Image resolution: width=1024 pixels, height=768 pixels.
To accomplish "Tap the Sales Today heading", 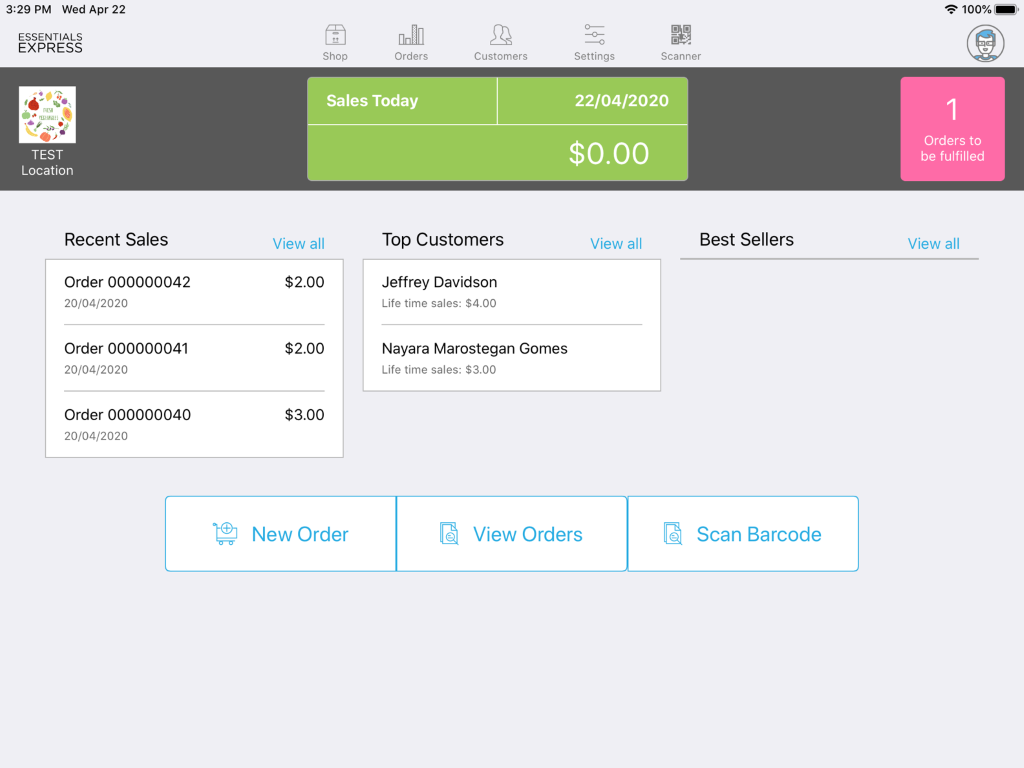I will coord(372,101).
